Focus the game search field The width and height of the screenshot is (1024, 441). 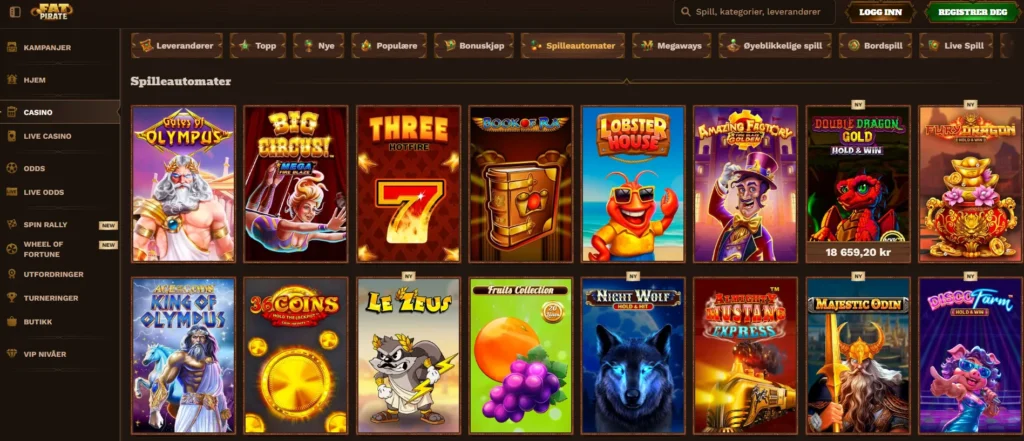(x=754, y=12)
